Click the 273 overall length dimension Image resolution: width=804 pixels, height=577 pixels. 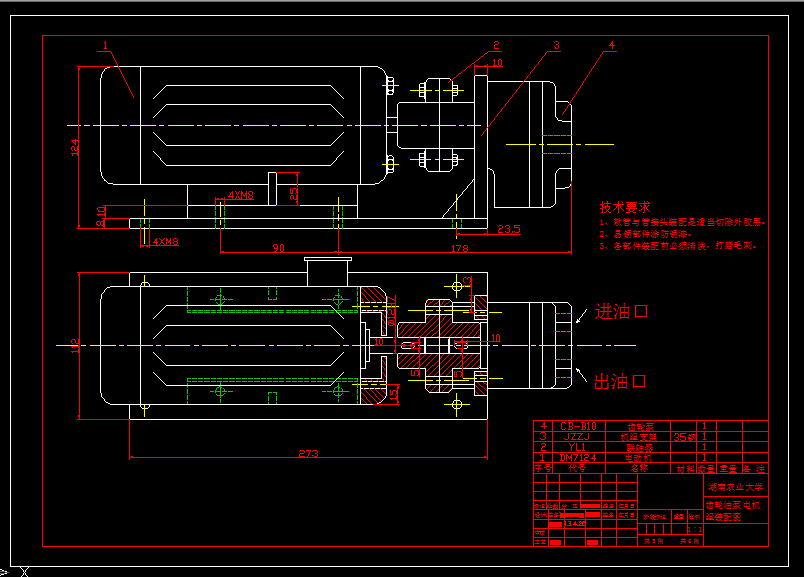[x=308, y=453]
